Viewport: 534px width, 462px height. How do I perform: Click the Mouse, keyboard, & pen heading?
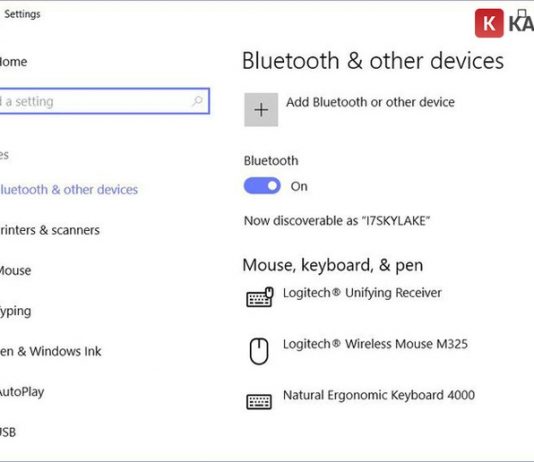(x=333, y=265)
